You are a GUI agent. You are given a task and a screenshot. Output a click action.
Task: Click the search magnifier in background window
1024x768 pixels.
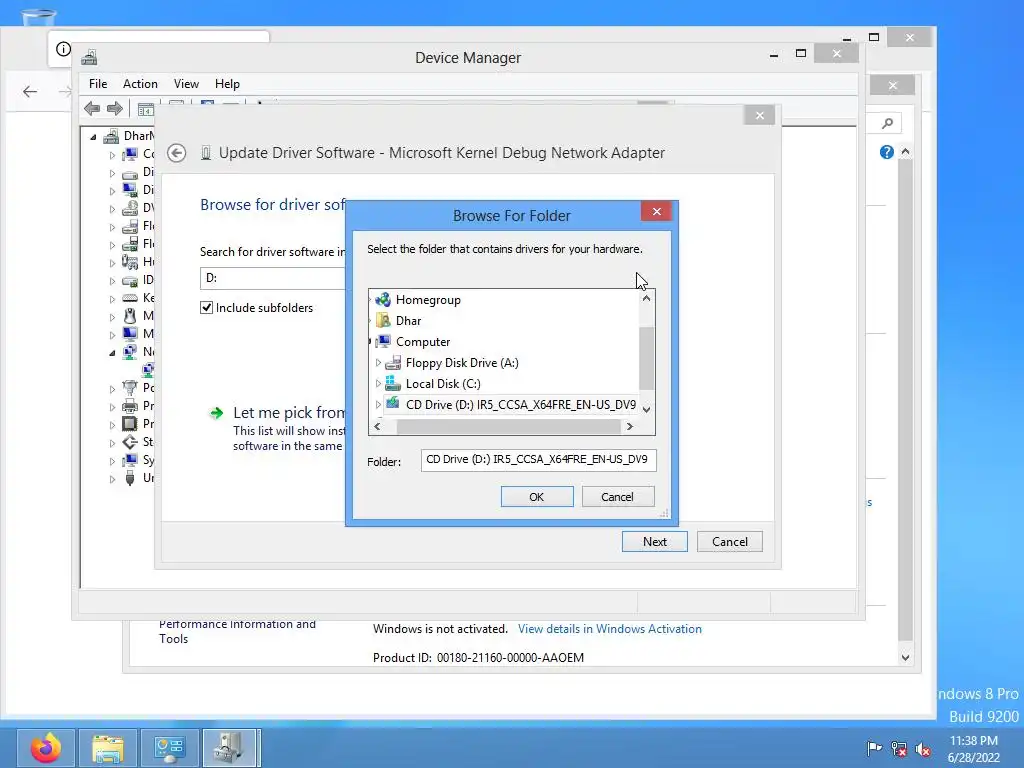coord(887,123)
